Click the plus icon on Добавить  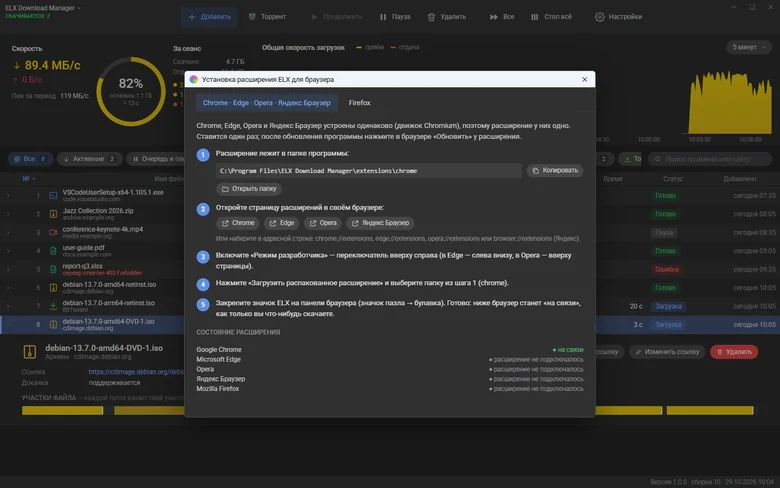click(192, 17)
